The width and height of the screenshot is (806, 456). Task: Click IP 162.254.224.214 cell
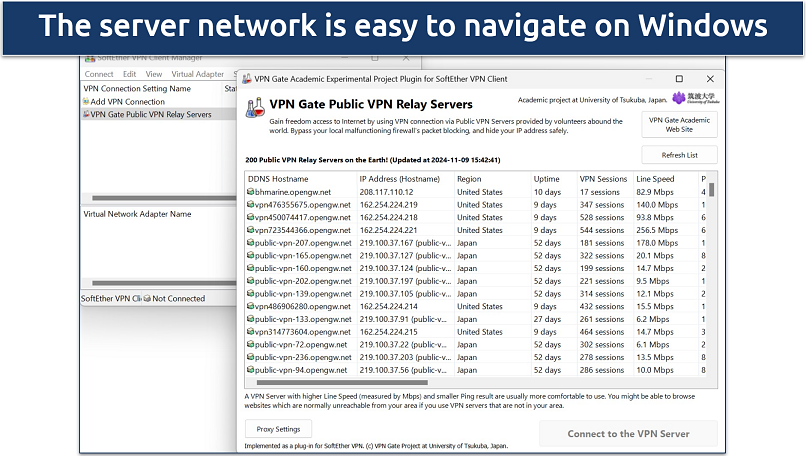[x=389, y=306]
